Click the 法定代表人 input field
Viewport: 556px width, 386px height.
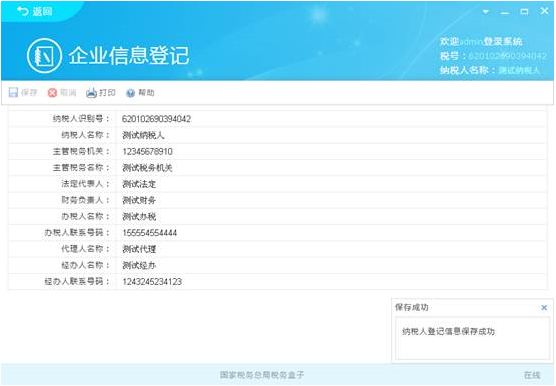[x=330, y=184]
